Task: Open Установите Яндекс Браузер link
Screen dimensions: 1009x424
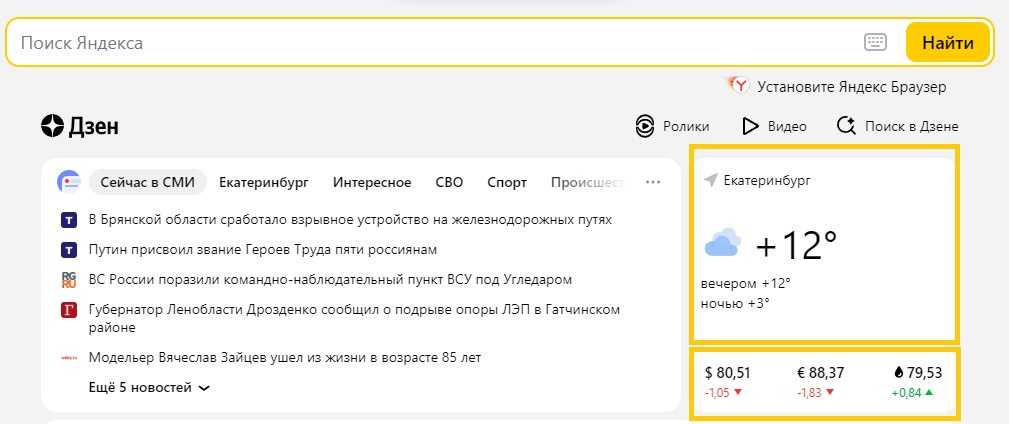Action: pyautogui.click(x=851, y=87)
